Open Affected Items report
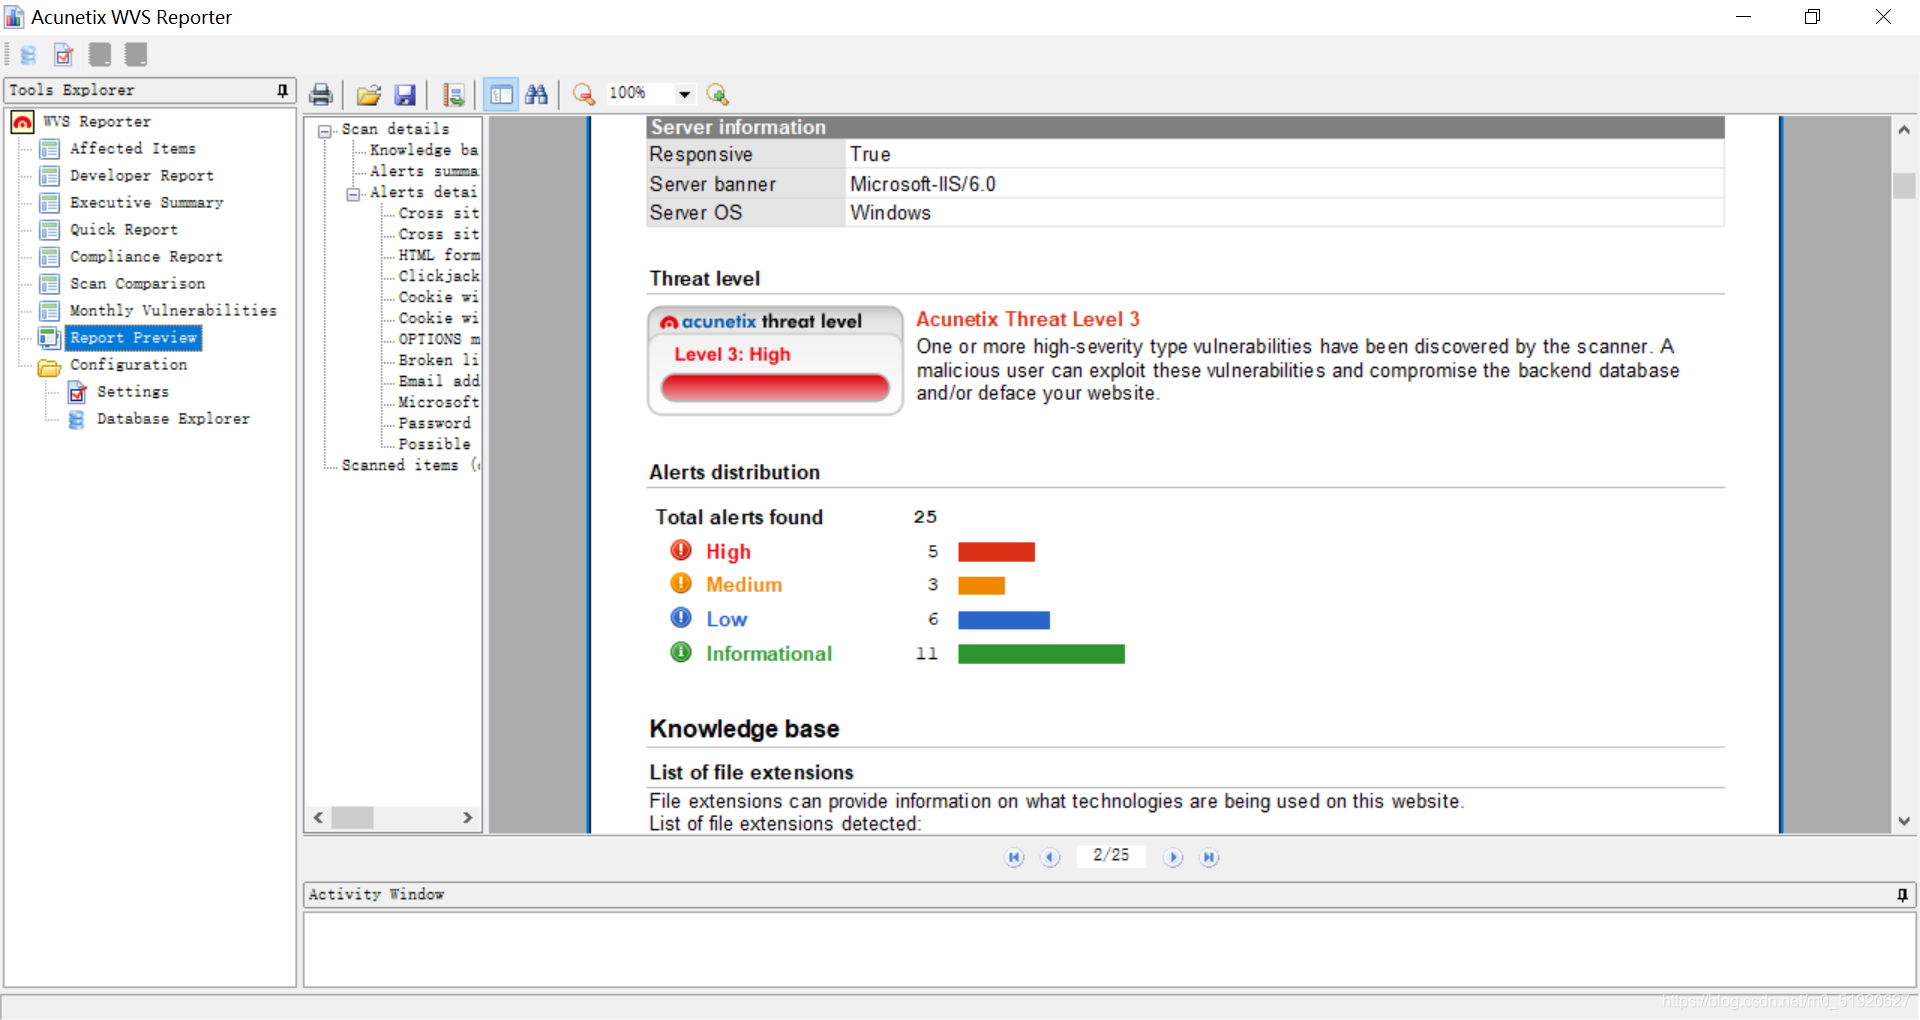Viewport: 1920px width, 1020px height. point(133,149)
